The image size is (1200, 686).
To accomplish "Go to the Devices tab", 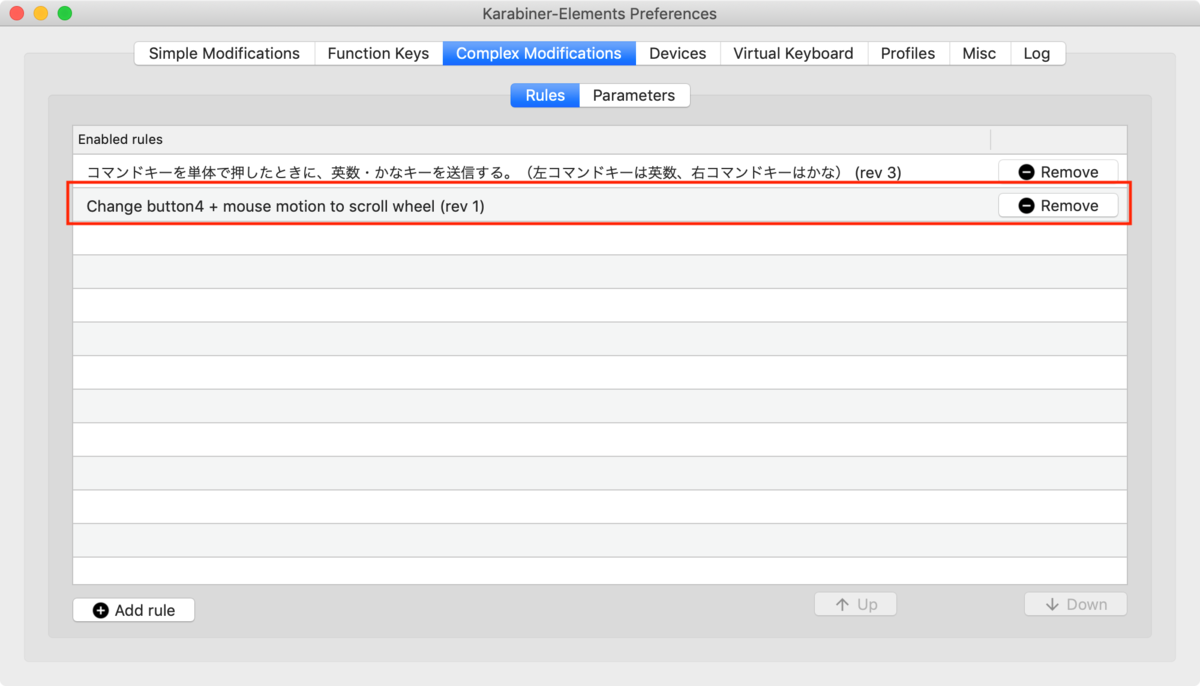I will [x=677, y=53].
